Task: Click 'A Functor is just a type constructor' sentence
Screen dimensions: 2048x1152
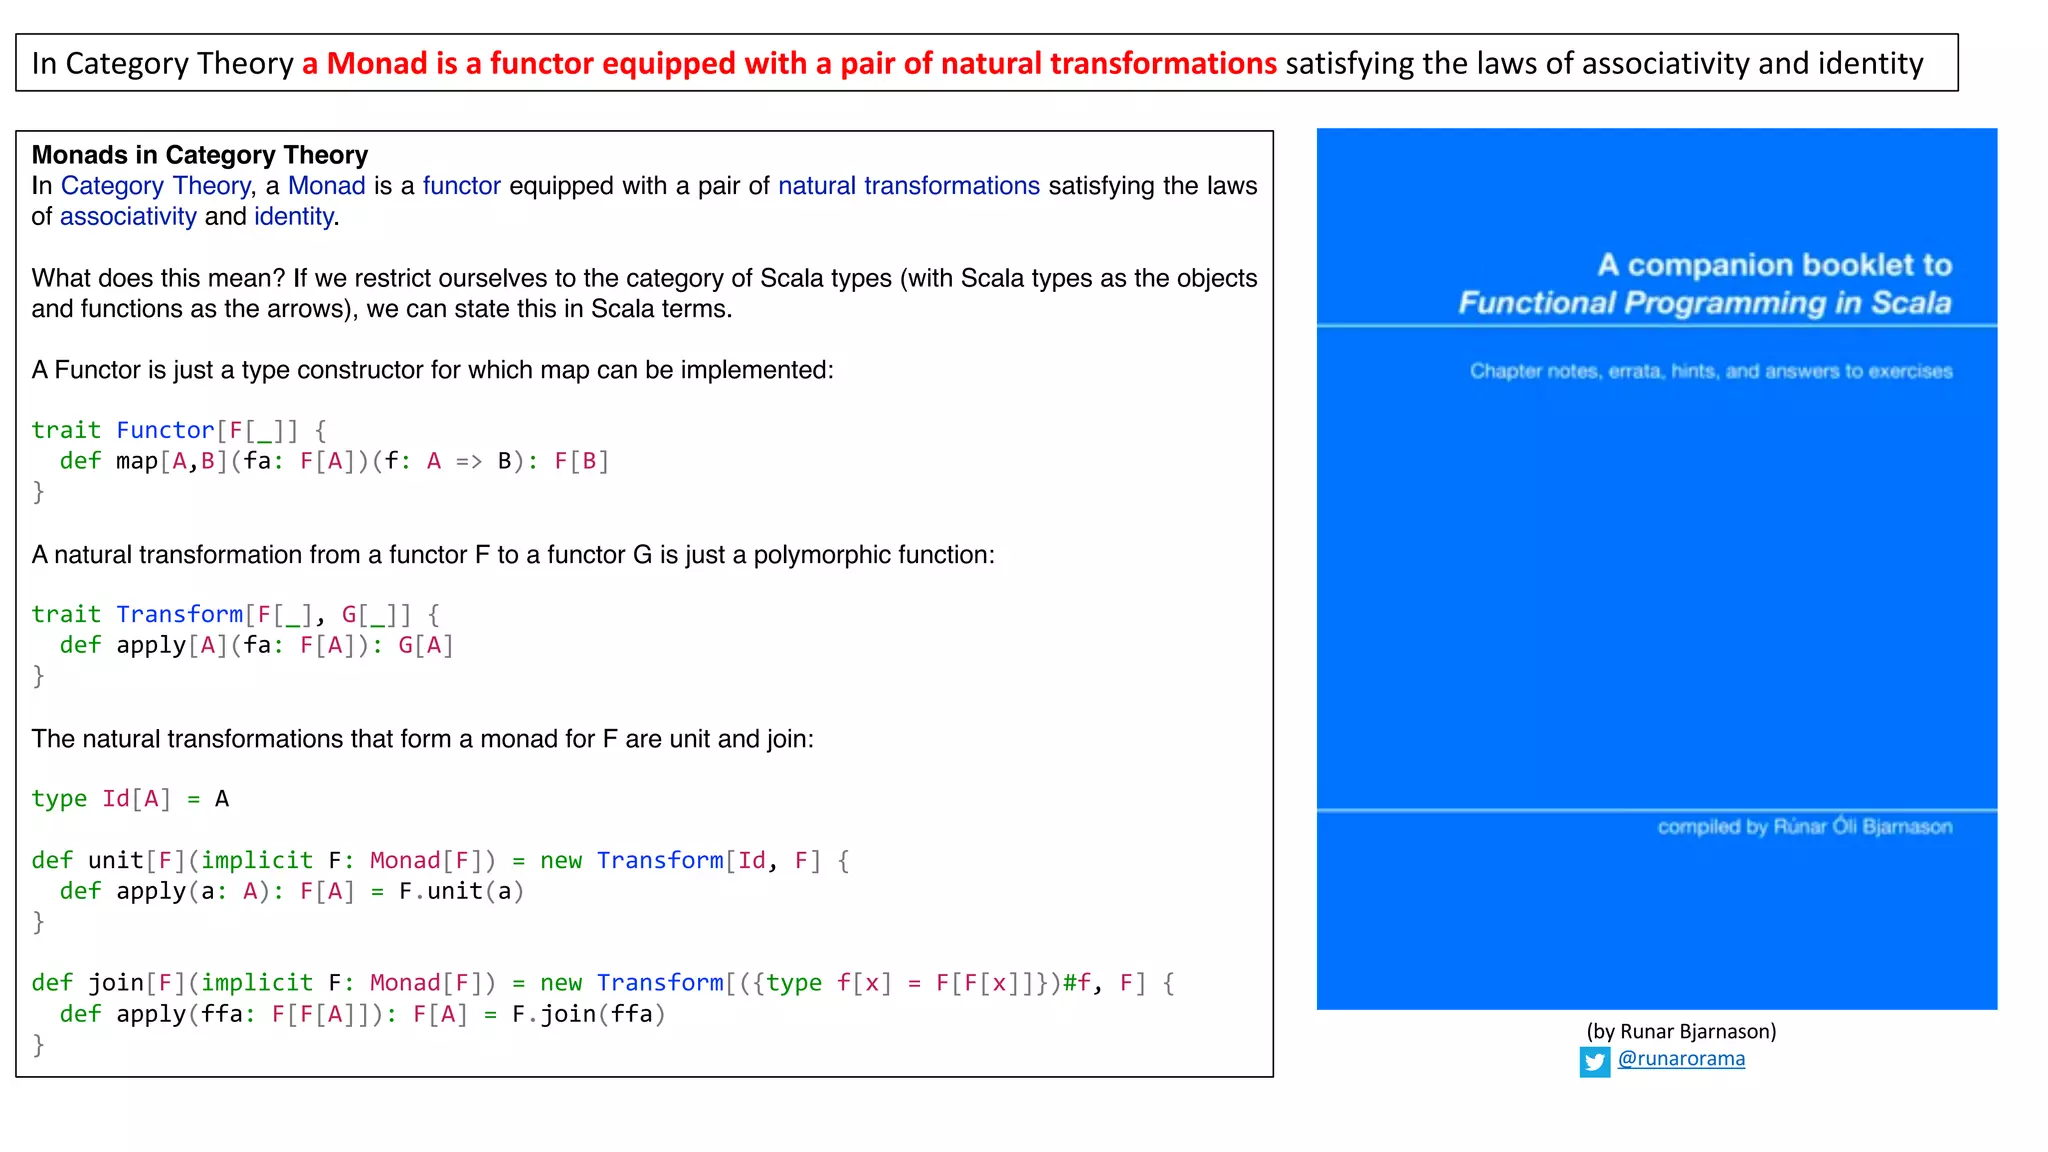Action: (433, 370)
